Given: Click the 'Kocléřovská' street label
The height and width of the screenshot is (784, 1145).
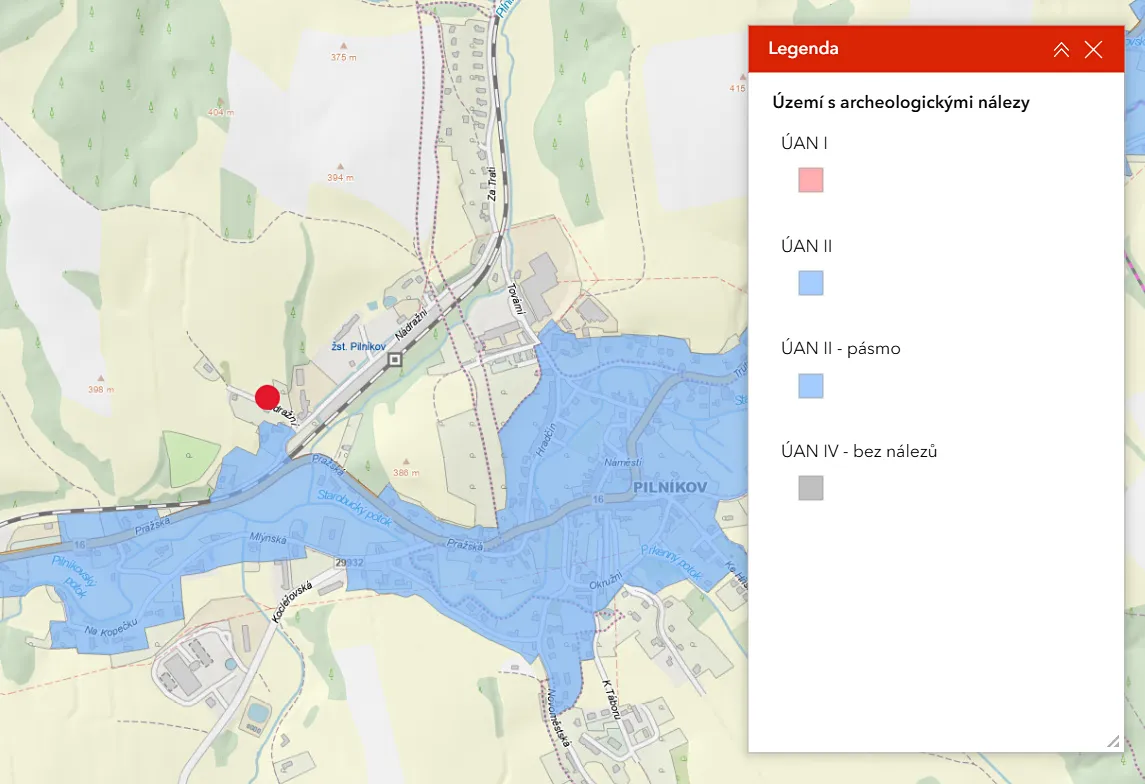Looking at the screenshot, I should coord(292,602).
